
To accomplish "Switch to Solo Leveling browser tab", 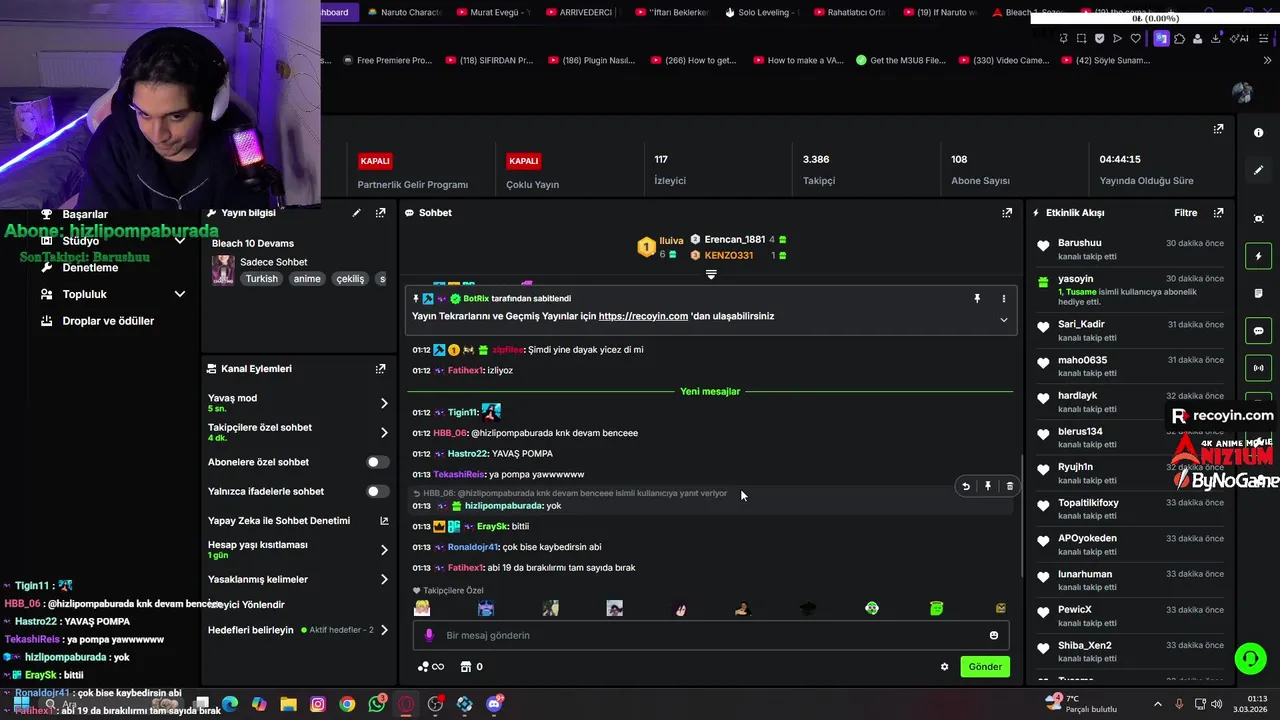I will coord(761,12).
